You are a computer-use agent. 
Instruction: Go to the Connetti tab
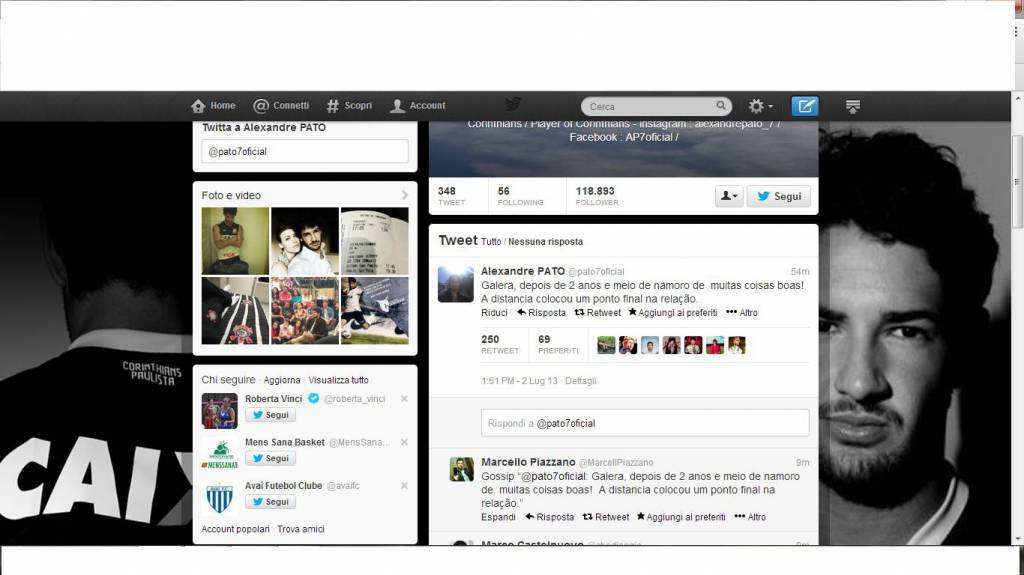tap(281, 106)
